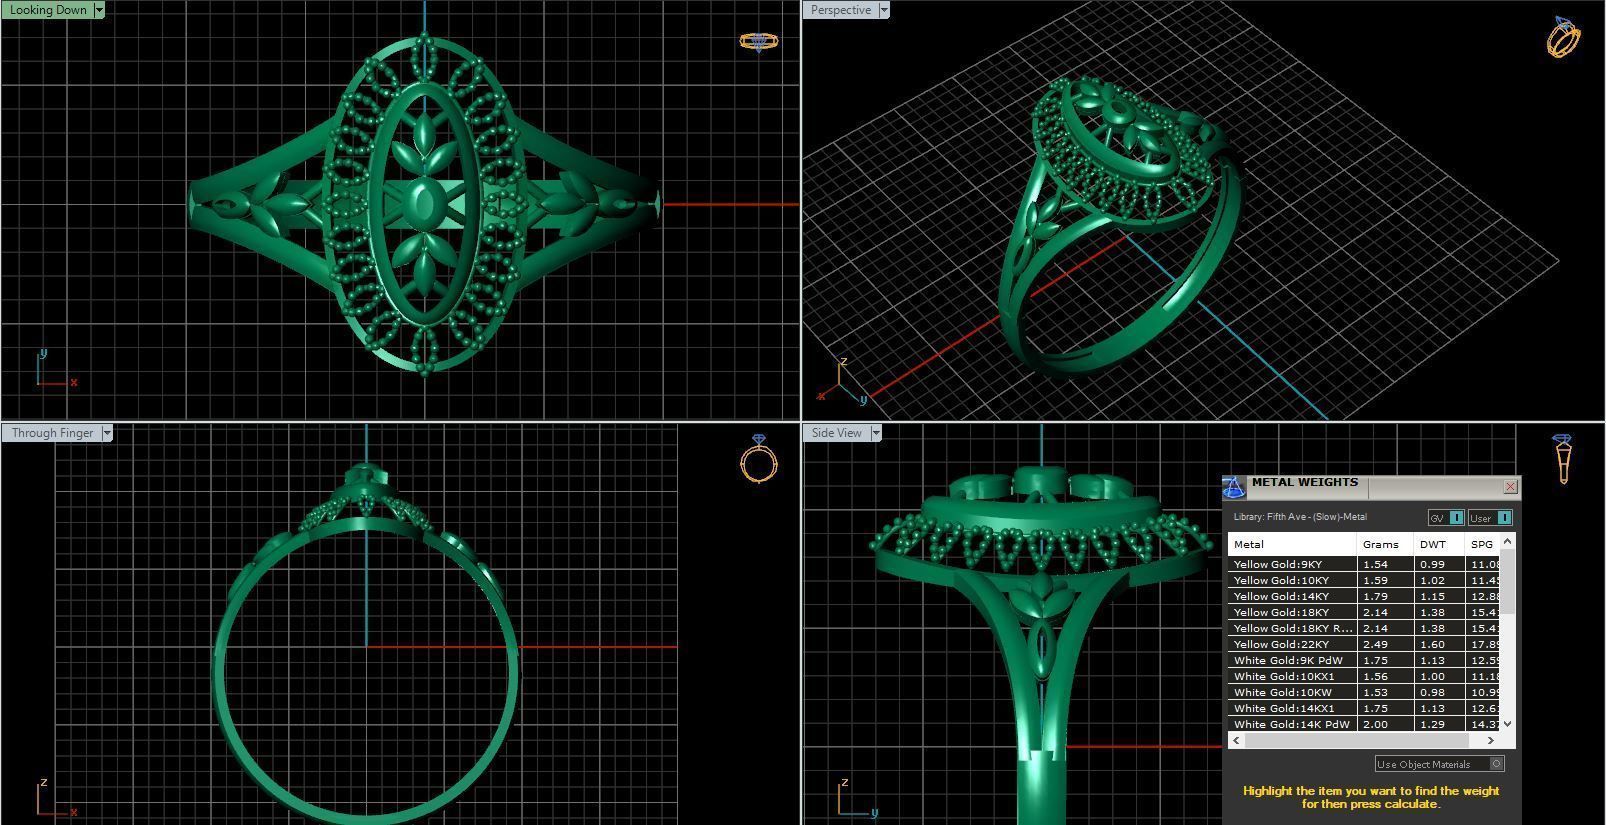
Task: Click the Through Finger viewport label
Action: point(52,433)
